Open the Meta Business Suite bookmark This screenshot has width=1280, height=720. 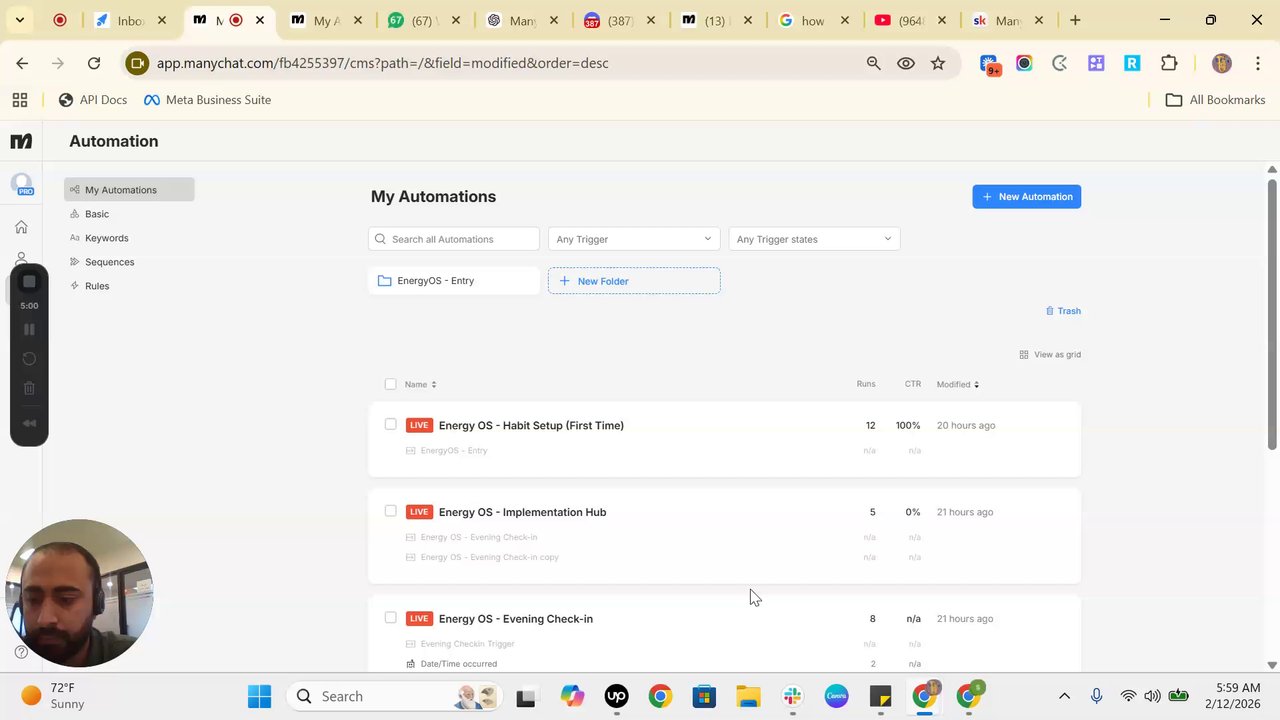click(x=208, y=100)
